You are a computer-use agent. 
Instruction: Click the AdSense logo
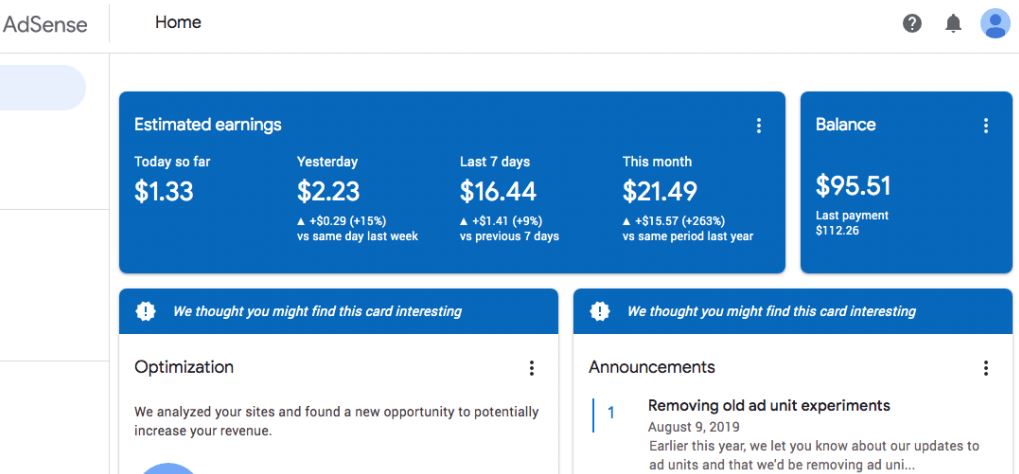click(x=45, y=24)
